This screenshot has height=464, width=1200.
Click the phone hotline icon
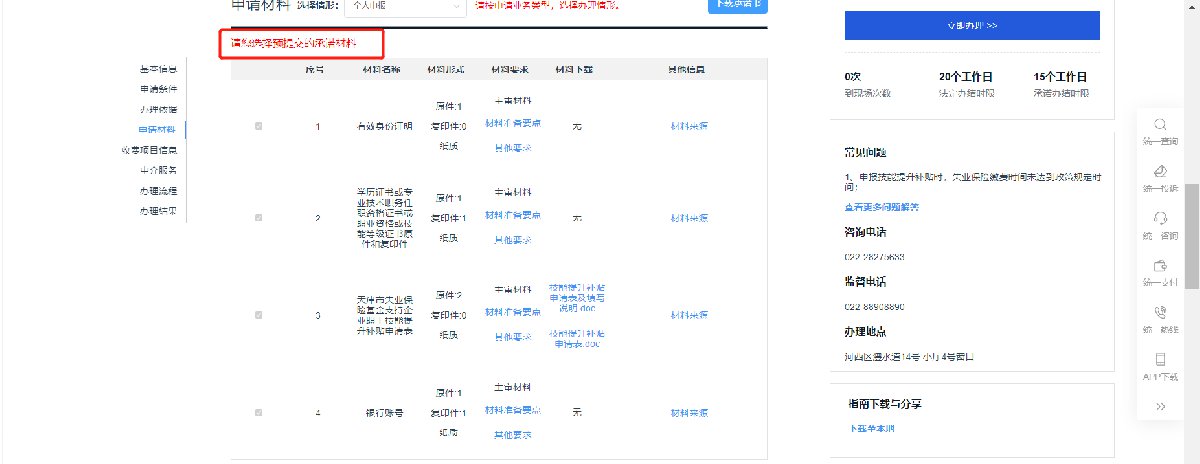[x=1160, y=313]
